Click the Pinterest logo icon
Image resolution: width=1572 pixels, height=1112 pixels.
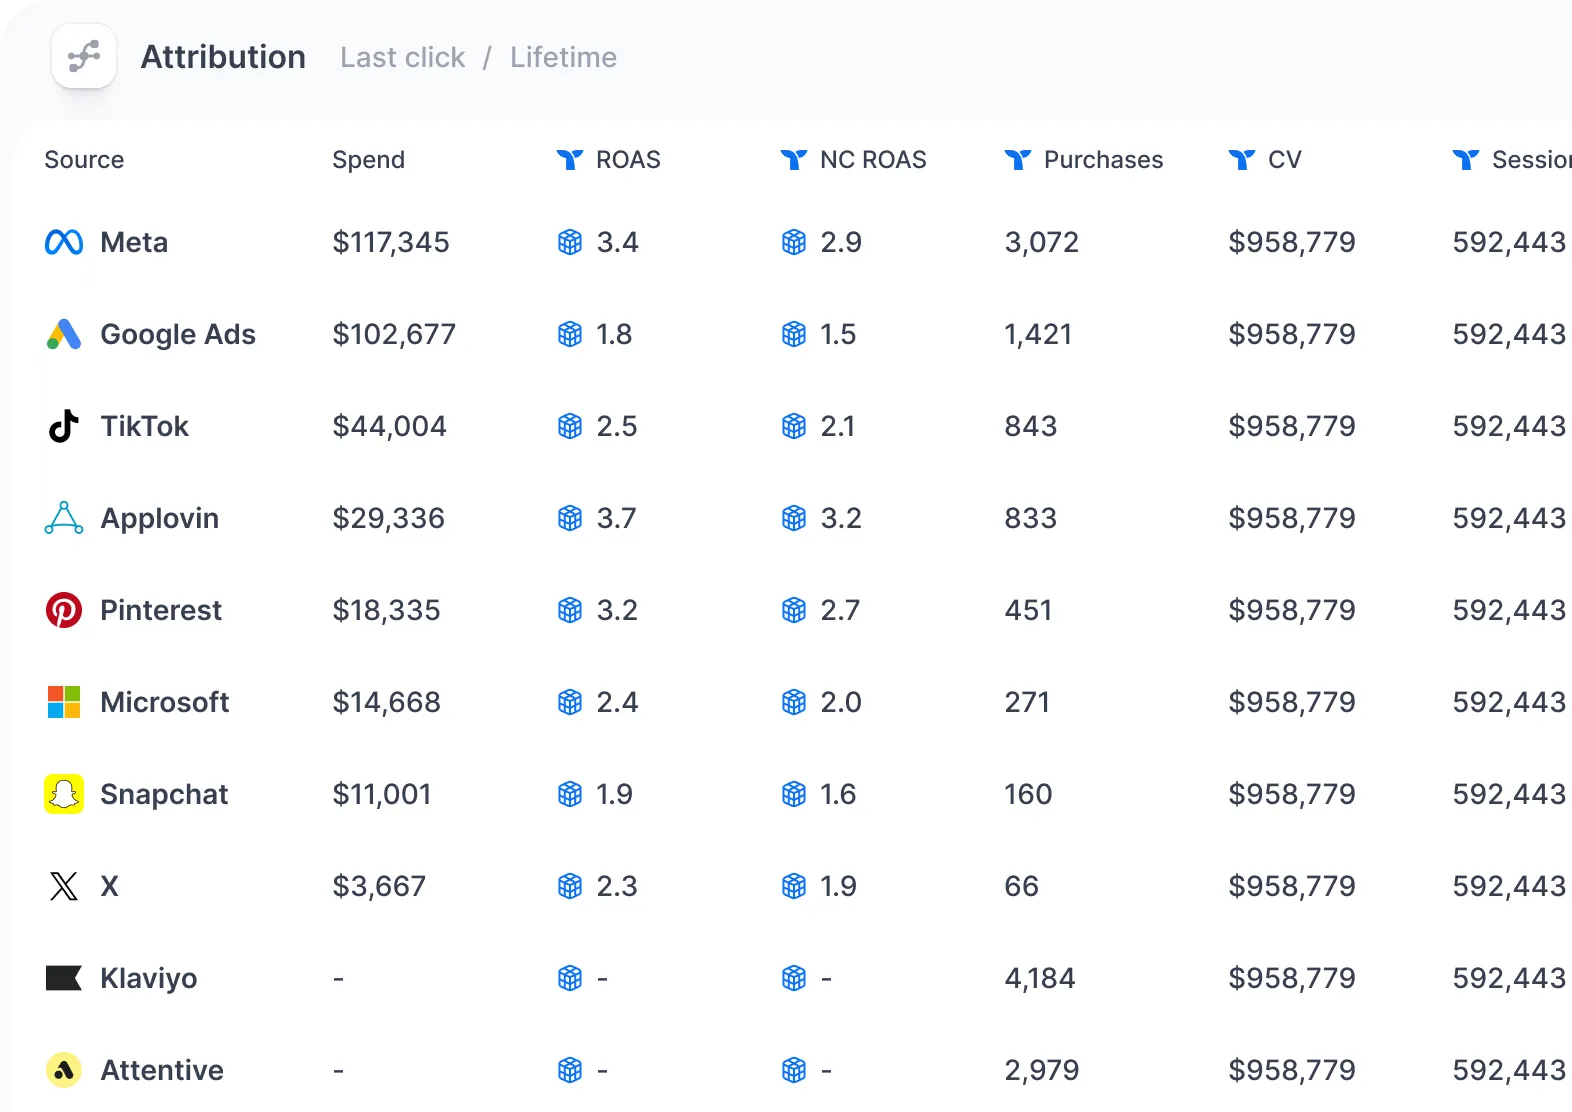tap(64, 610)
